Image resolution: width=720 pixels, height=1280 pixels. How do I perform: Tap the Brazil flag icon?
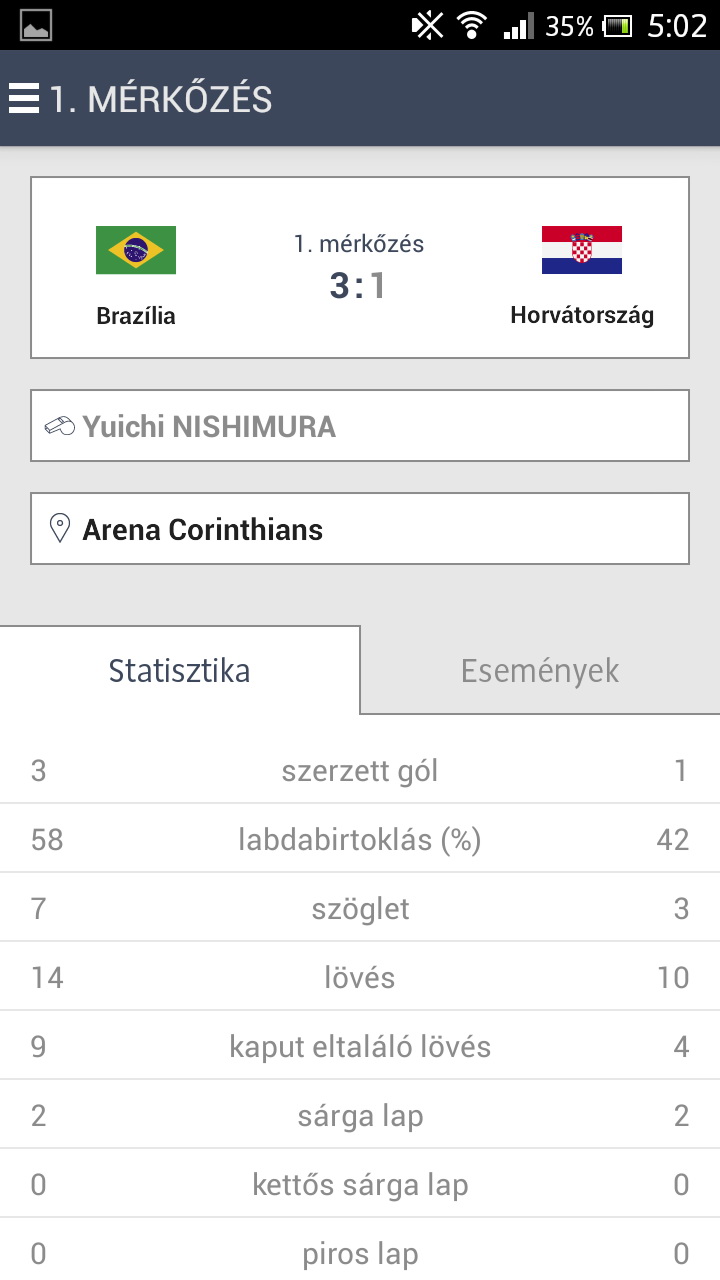136,250
